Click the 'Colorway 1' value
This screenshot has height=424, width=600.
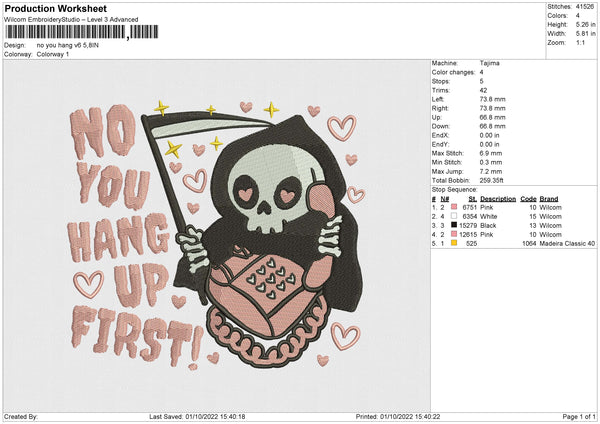coord(53,54)
